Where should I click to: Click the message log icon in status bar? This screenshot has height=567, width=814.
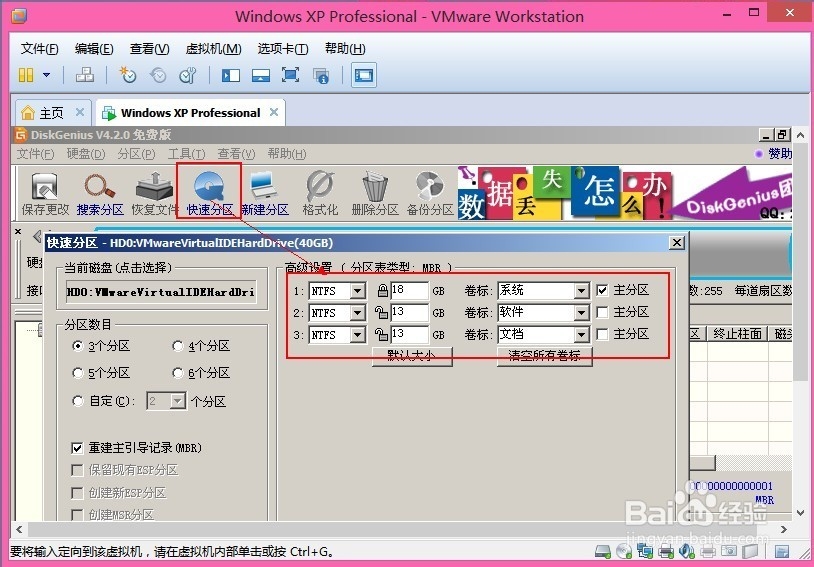click(782, 551)
